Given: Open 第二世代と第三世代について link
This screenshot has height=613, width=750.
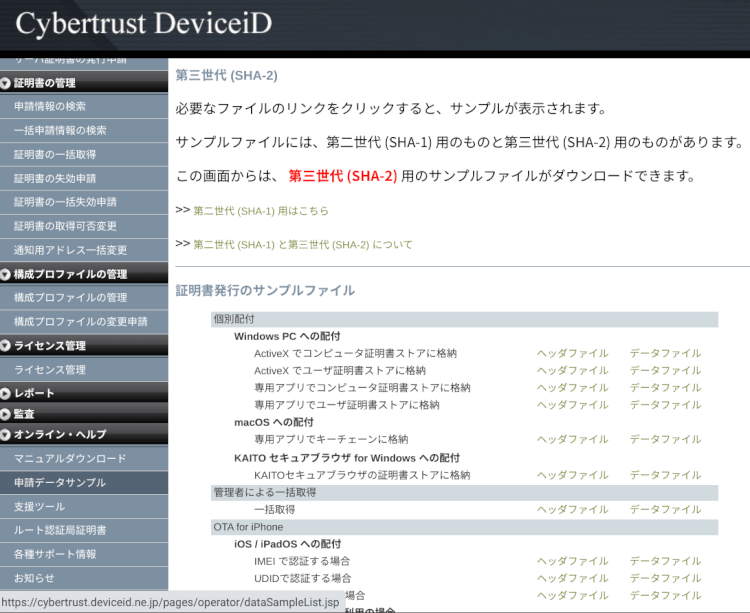Looking at the screenshot, I should click(302, 245).
